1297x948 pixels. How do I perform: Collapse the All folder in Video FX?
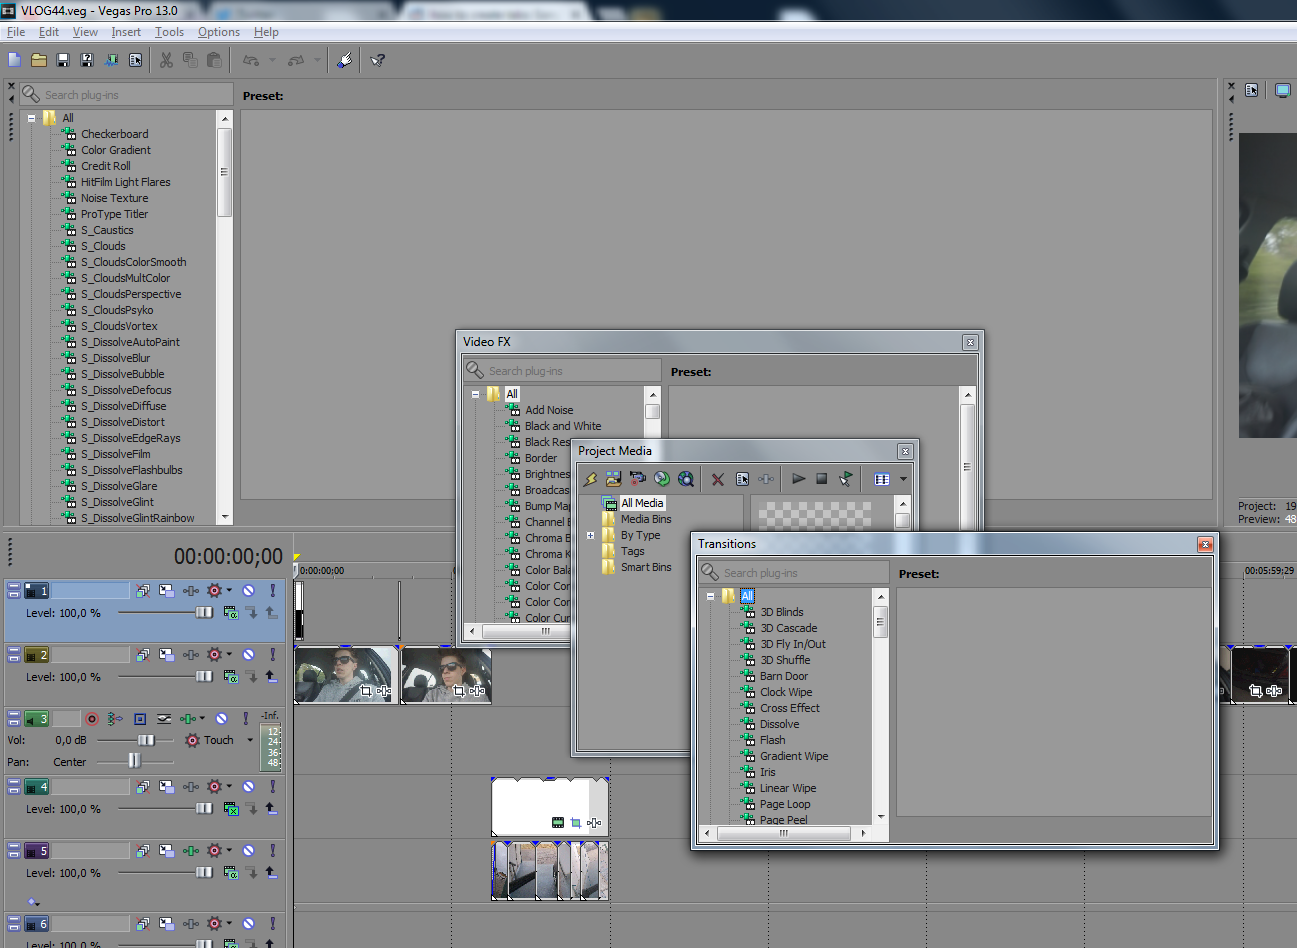coord(475,394)
